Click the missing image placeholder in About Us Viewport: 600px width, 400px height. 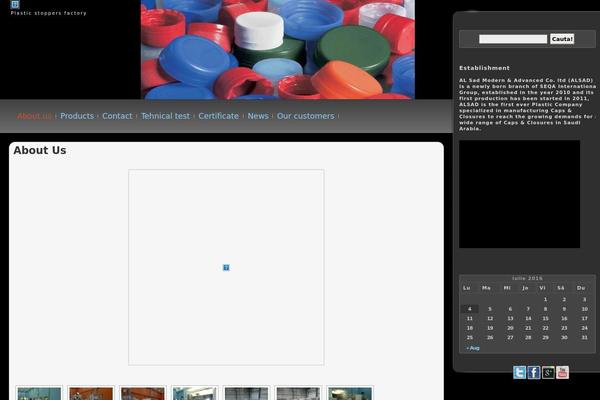tap(226, 267)
